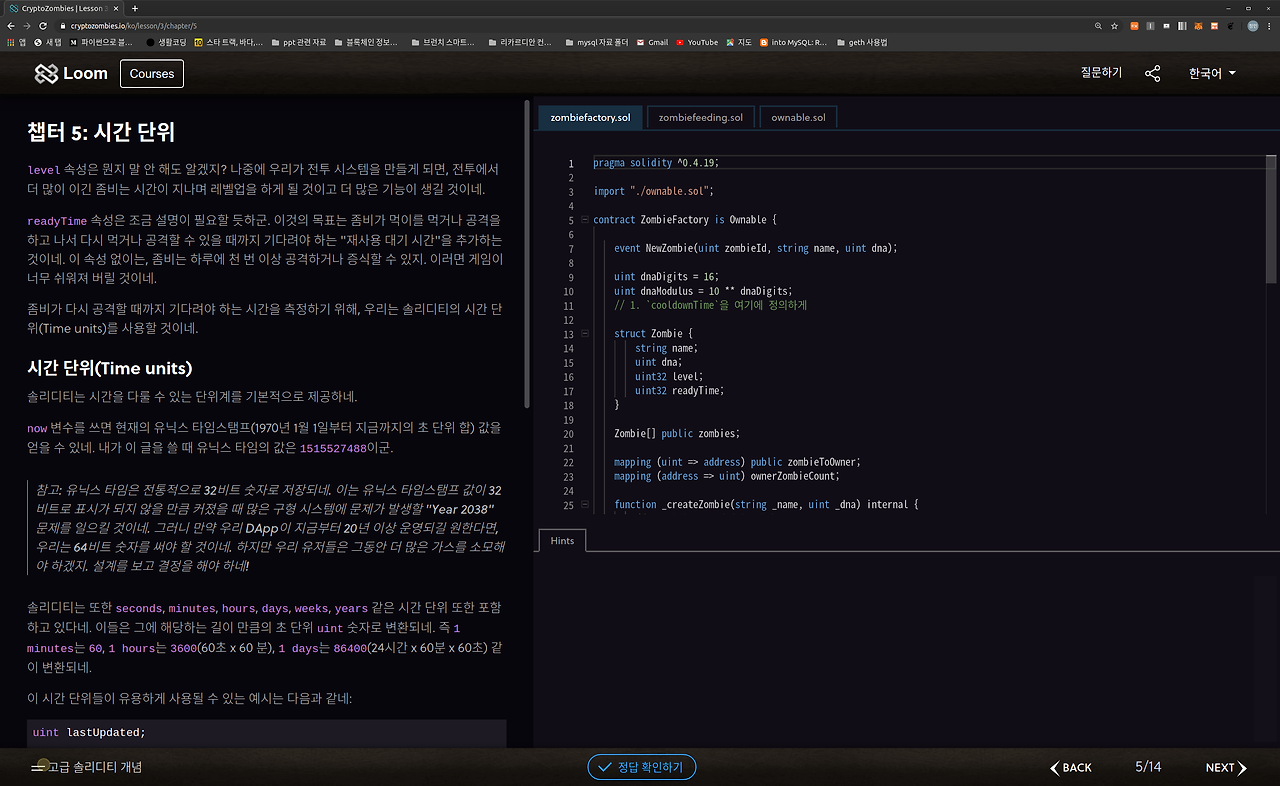Click the 질문하기 link
Screen dimensions: 1280x786
tap(1101, 73)
